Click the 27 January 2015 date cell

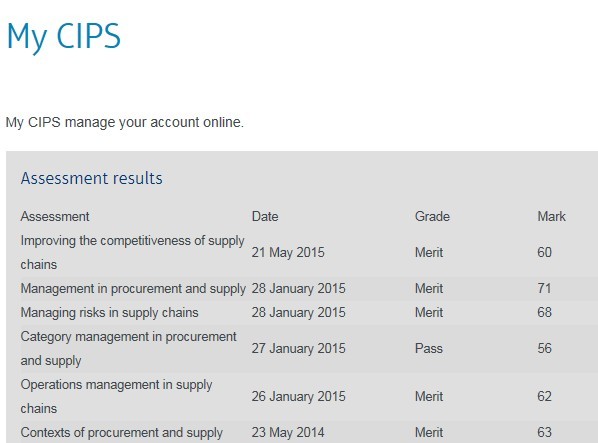tap(298, 348)
